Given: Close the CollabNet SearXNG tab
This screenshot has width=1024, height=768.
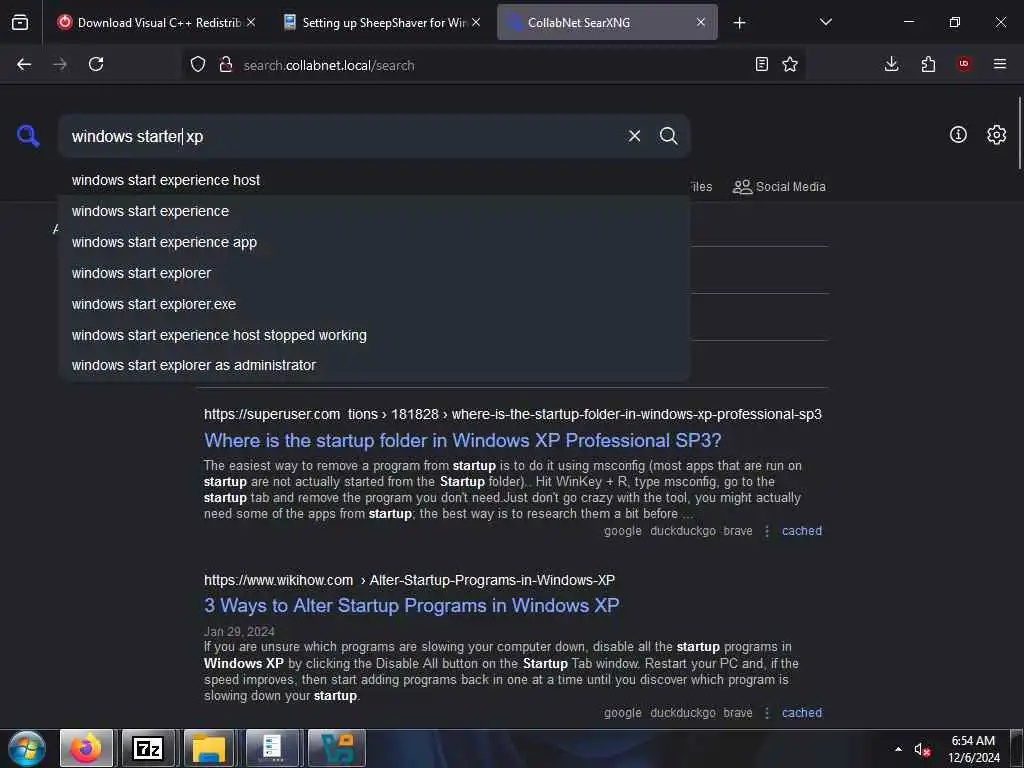Looking at the screenshot, I should [x=701, y=23].
